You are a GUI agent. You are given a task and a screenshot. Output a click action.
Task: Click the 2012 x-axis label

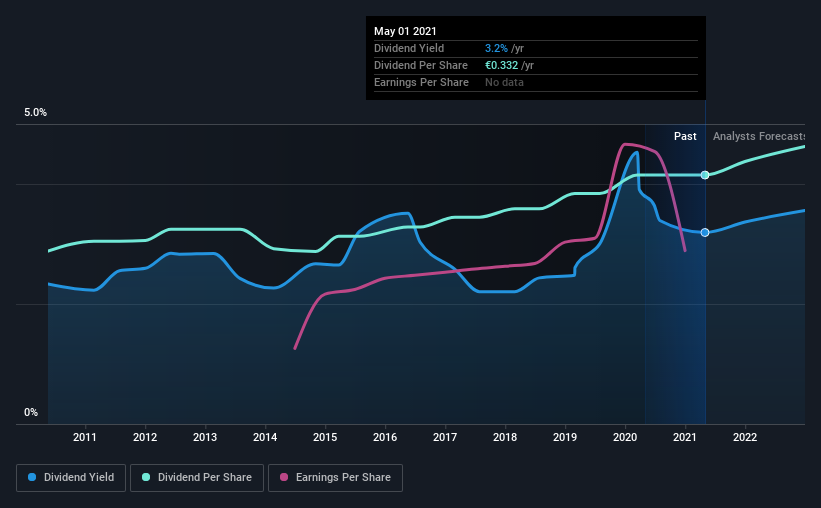145,437
